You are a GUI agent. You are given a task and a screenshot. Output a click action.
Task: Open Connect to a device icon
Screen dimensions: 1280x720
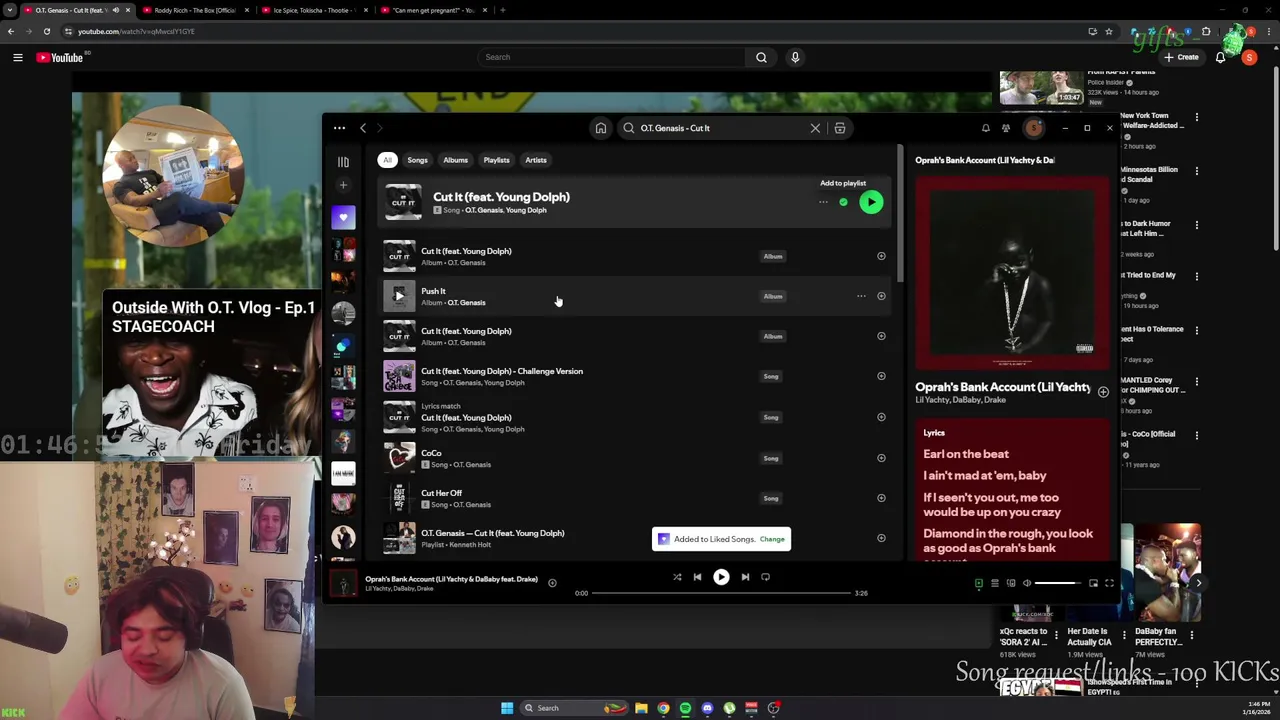pos(1011,583)
